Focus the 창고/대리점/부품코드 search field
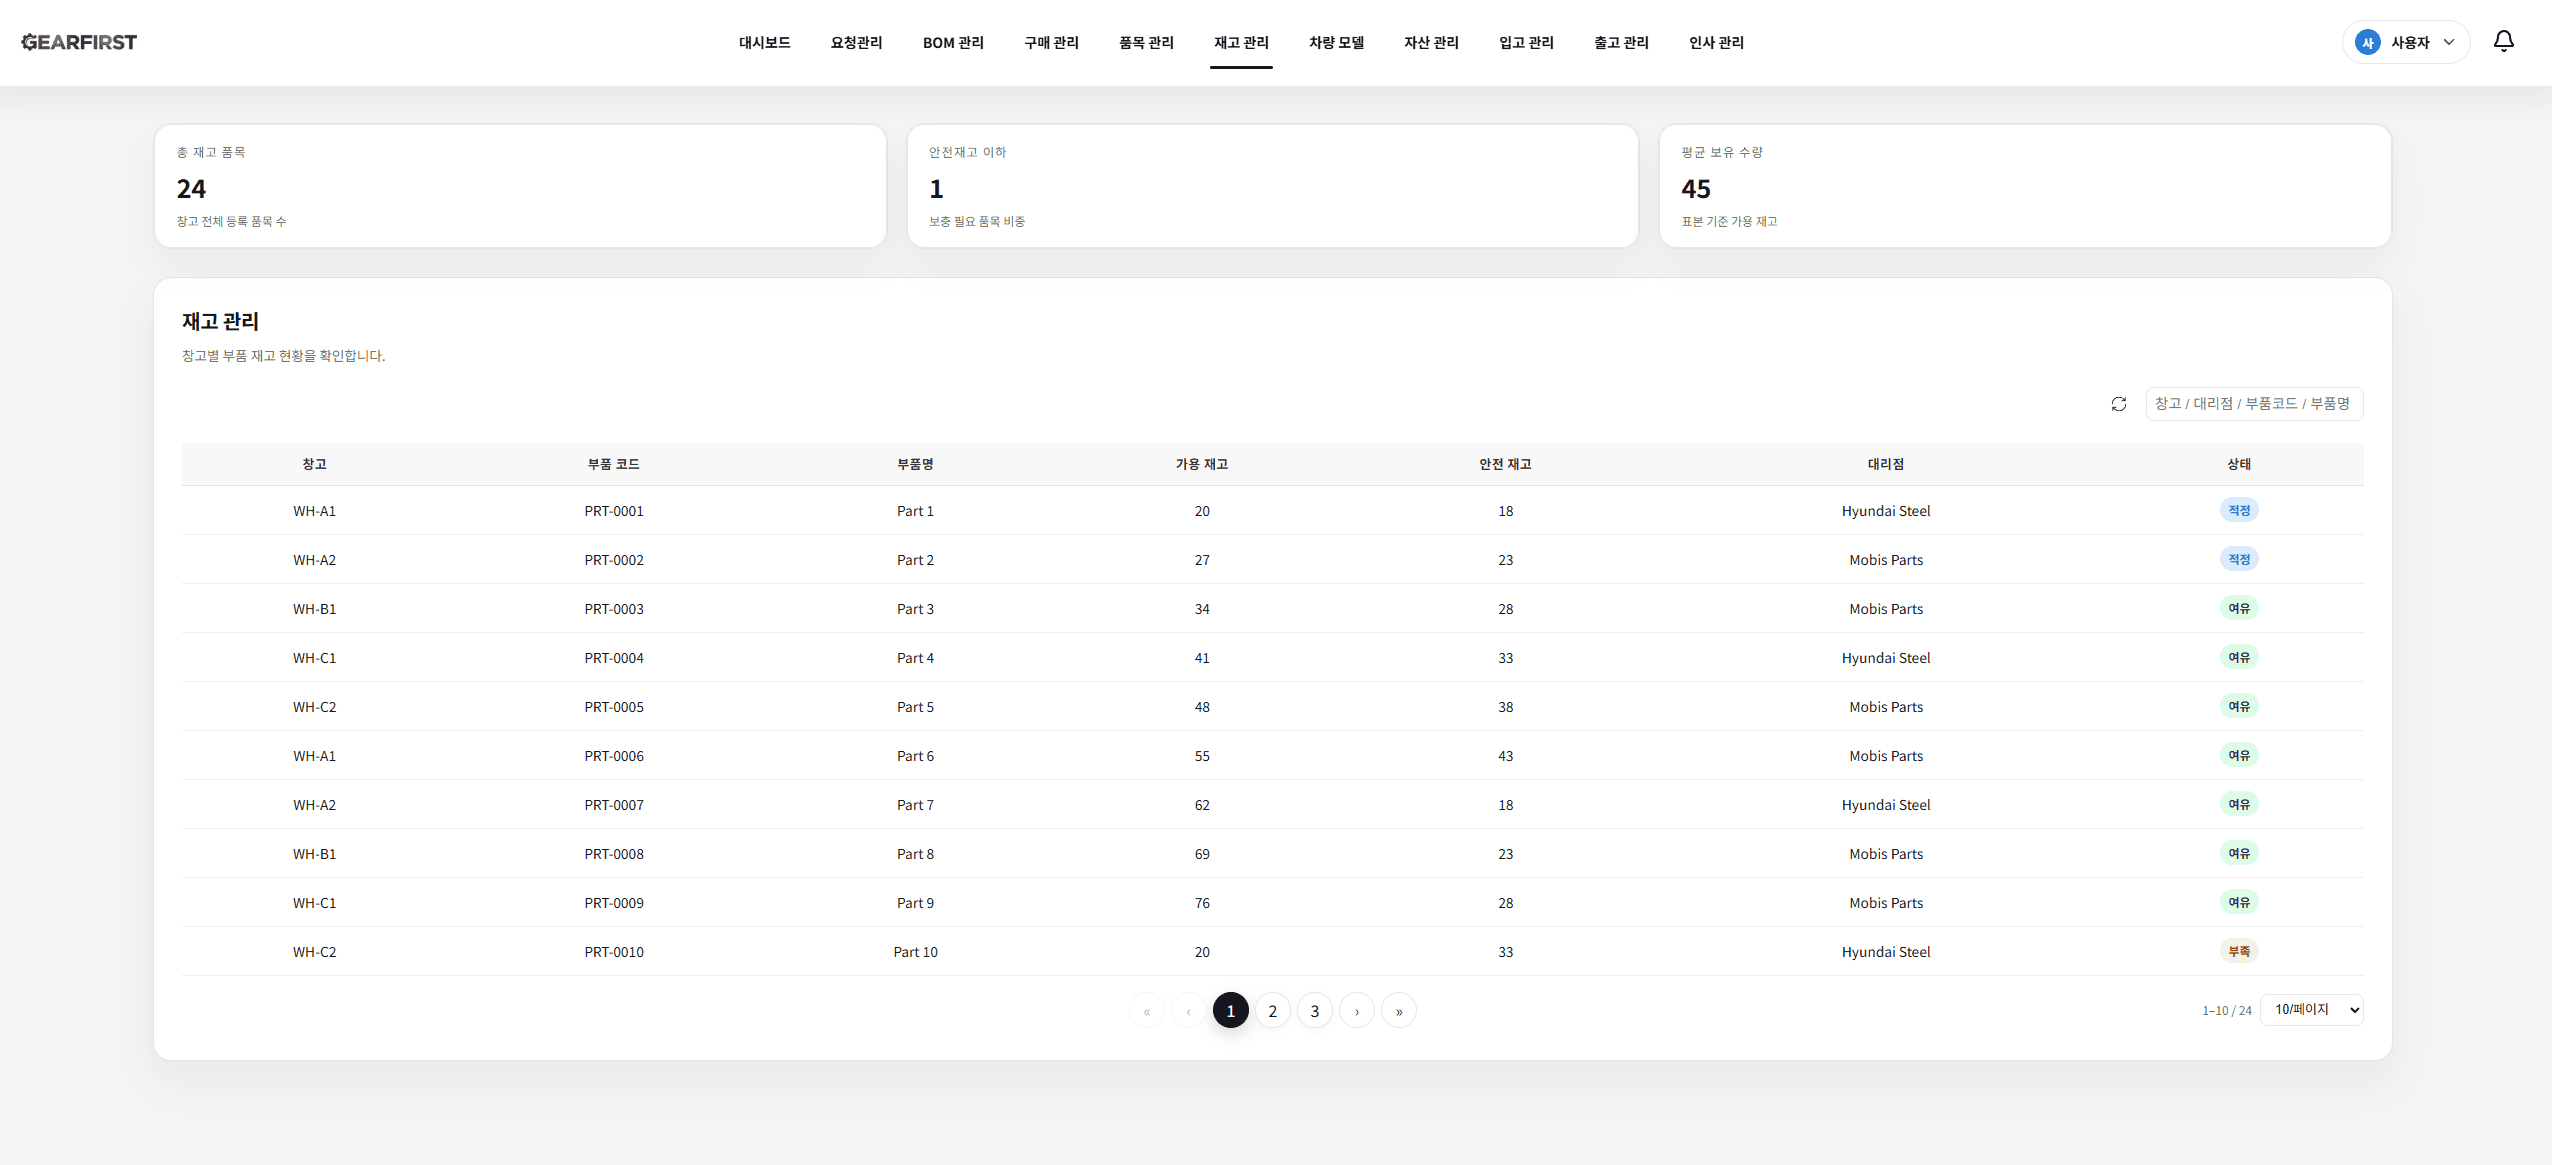 [x=2253, y=404]
